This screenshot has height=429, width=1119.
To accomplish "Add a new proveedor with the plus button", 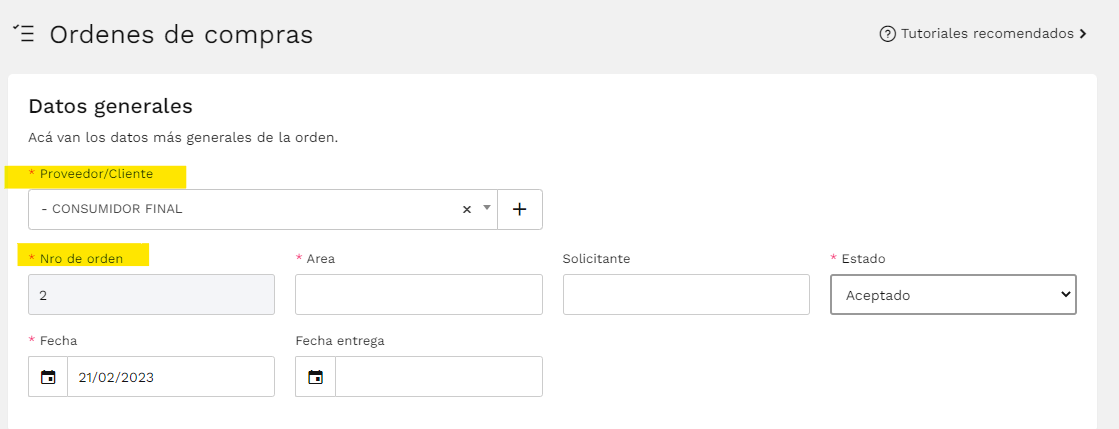I will tap(520, 209).
